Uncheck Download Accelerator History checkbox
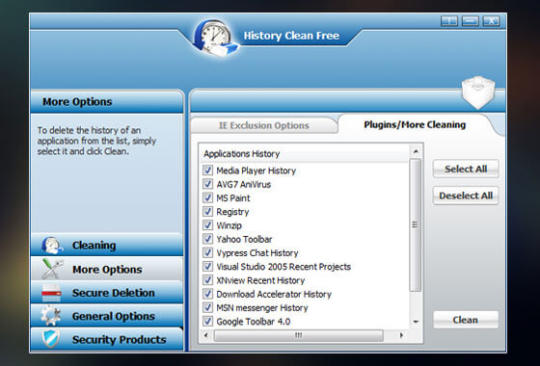540x366 pixels. pos(207,294)
